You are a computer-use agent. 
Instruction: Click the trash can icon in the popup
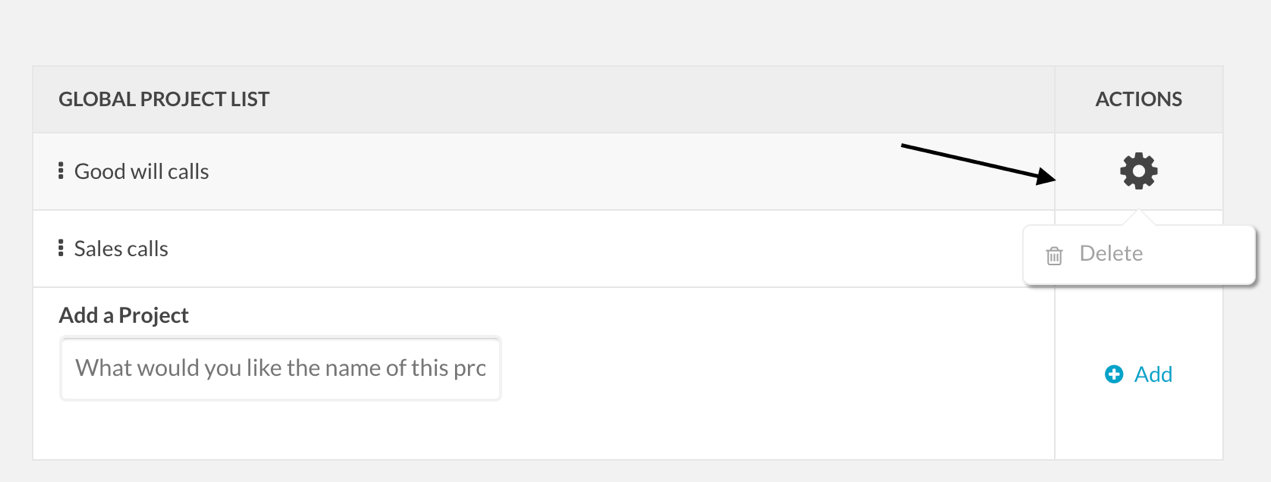(1054, 255)
